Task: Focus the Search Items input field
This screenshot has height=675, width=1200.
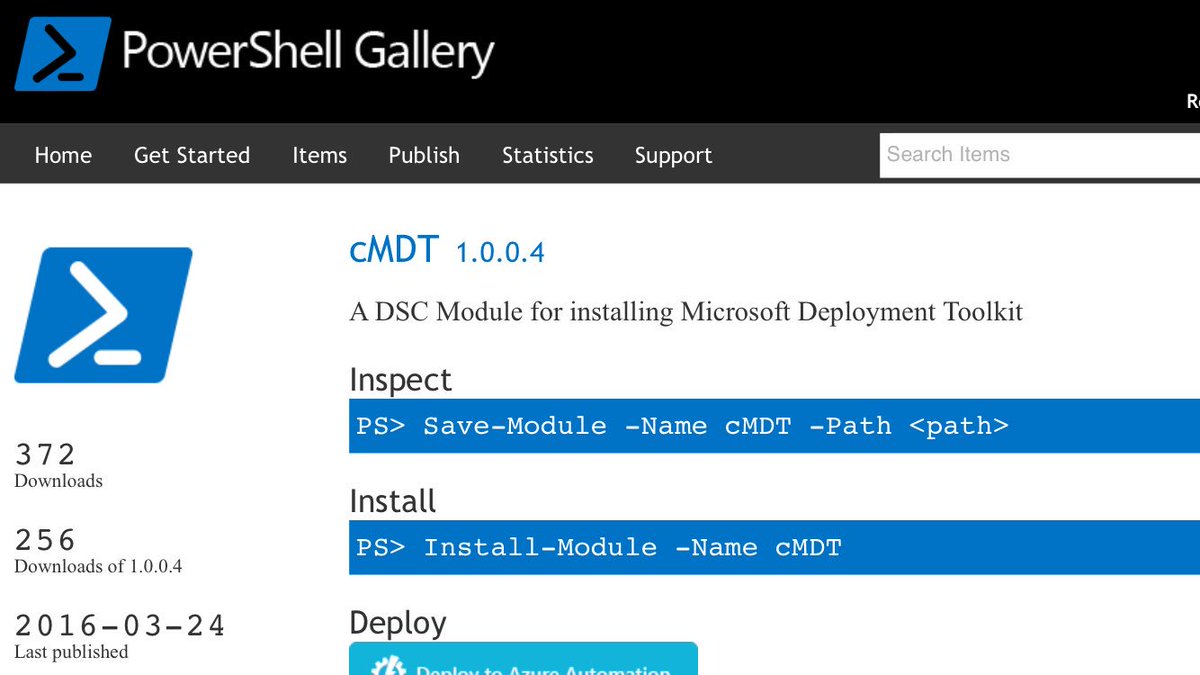Action: coord(1040,155)
